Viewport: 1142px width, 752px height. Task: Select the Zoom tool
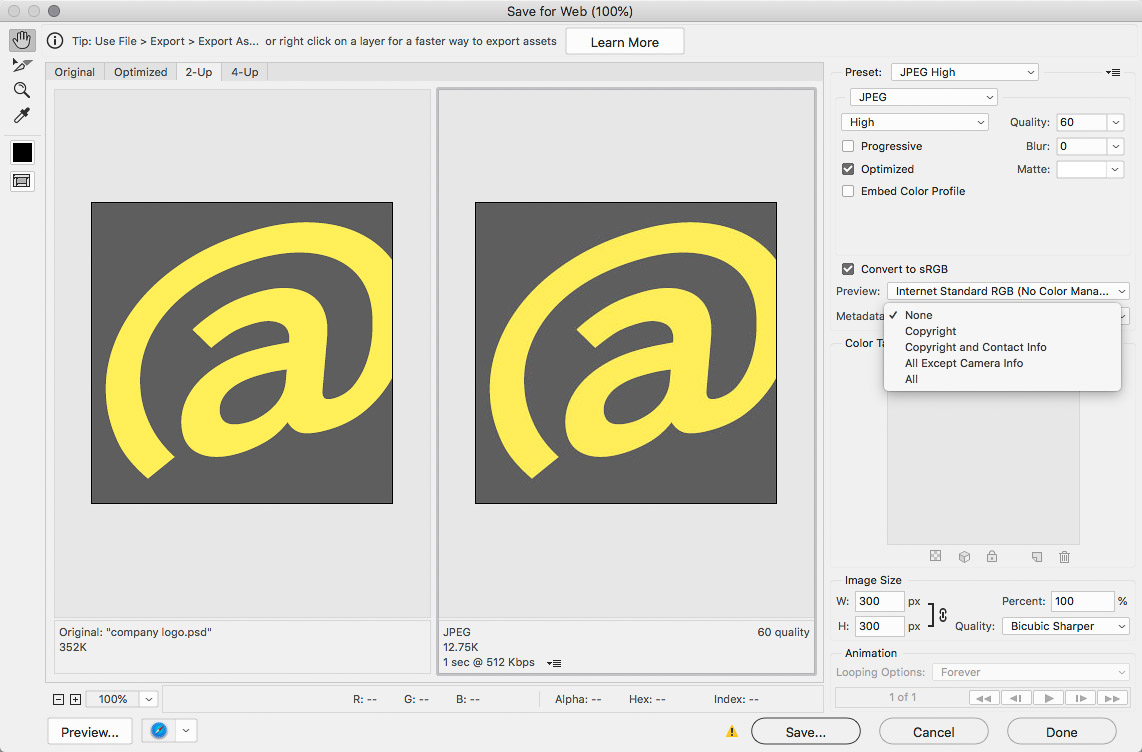point(22,90)
